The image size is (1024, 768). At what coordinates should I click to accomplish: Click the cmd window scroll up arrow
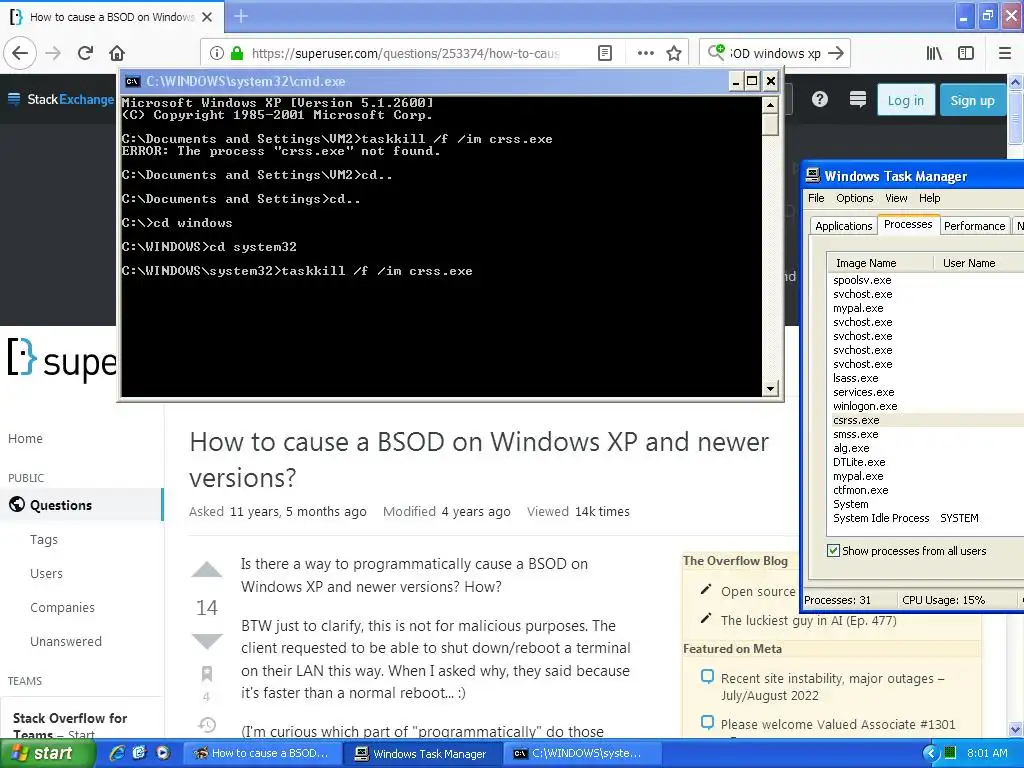click(x=771, y=104)
